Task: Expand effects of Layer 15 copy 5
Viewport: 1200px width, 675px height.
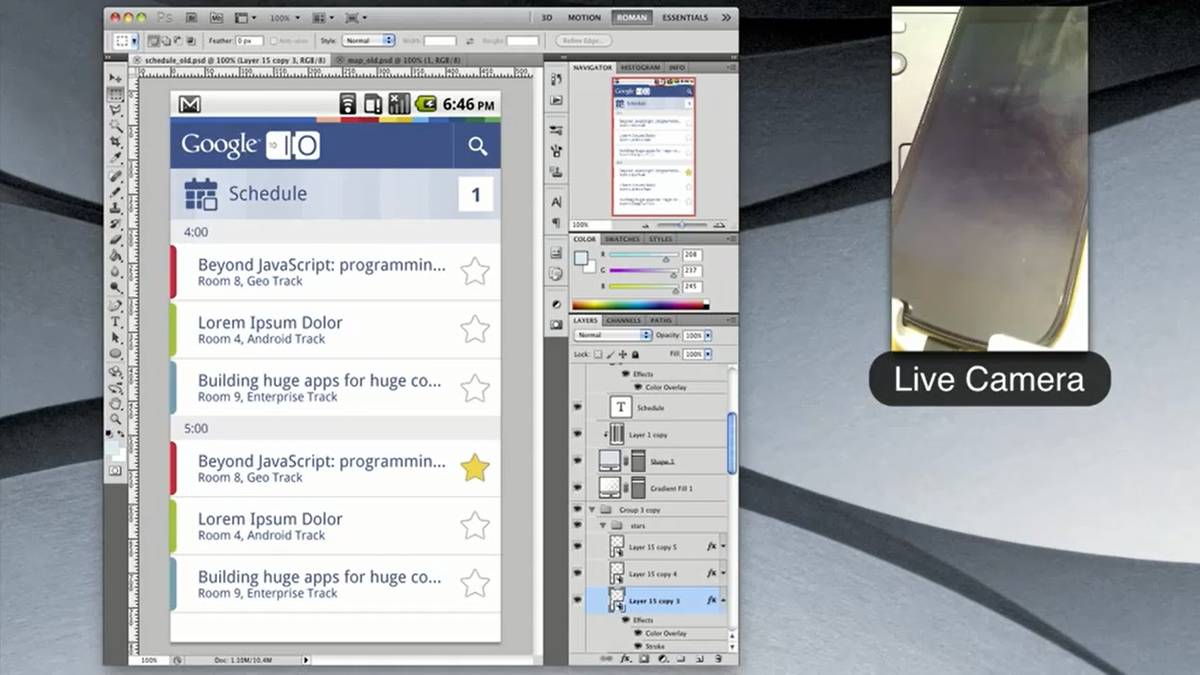Action: [723, 547]
